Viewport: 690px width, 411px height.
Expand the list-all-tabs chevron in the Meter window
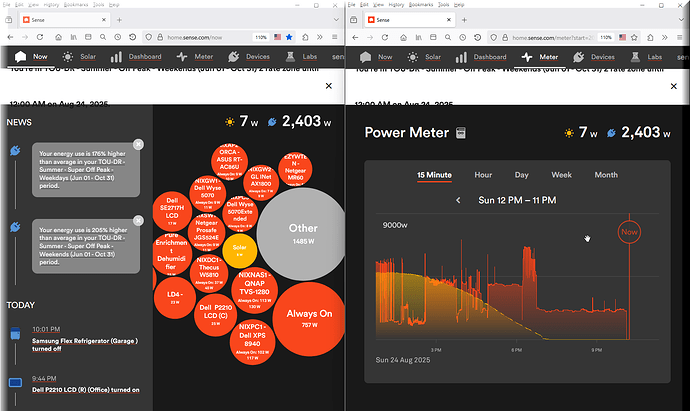coord(681,20)
